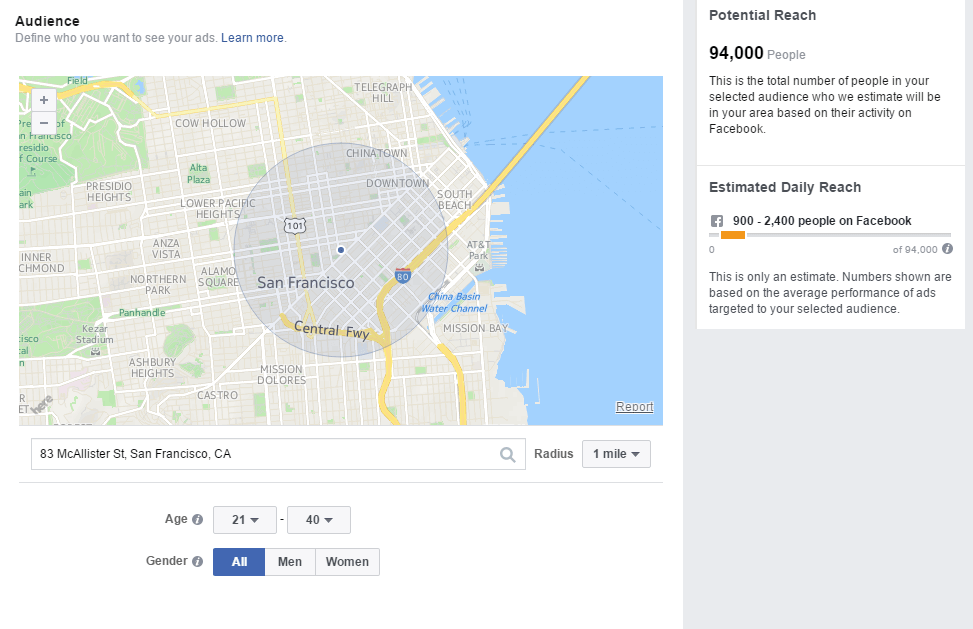Open the Learn more link
This screenshot has height=629, width=973.
253,38
